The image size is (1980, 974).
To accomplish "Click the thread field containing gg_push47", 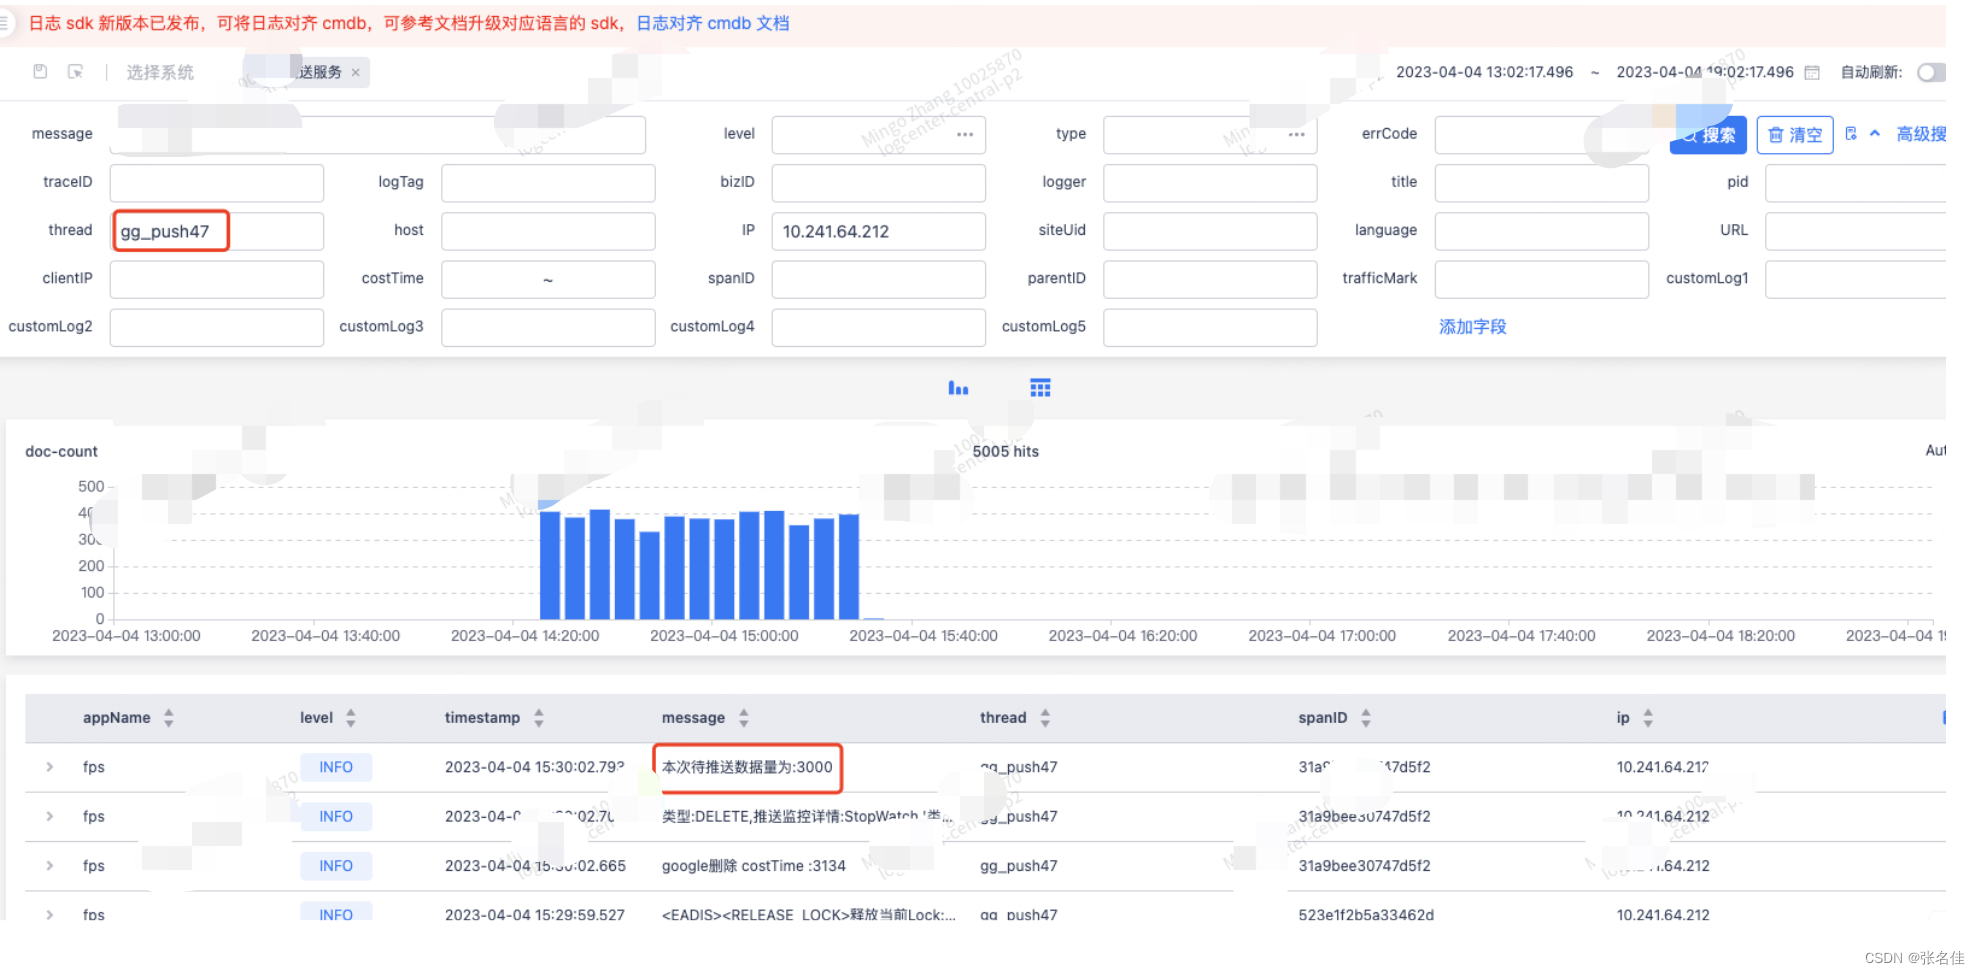I will tap(217, 231).
